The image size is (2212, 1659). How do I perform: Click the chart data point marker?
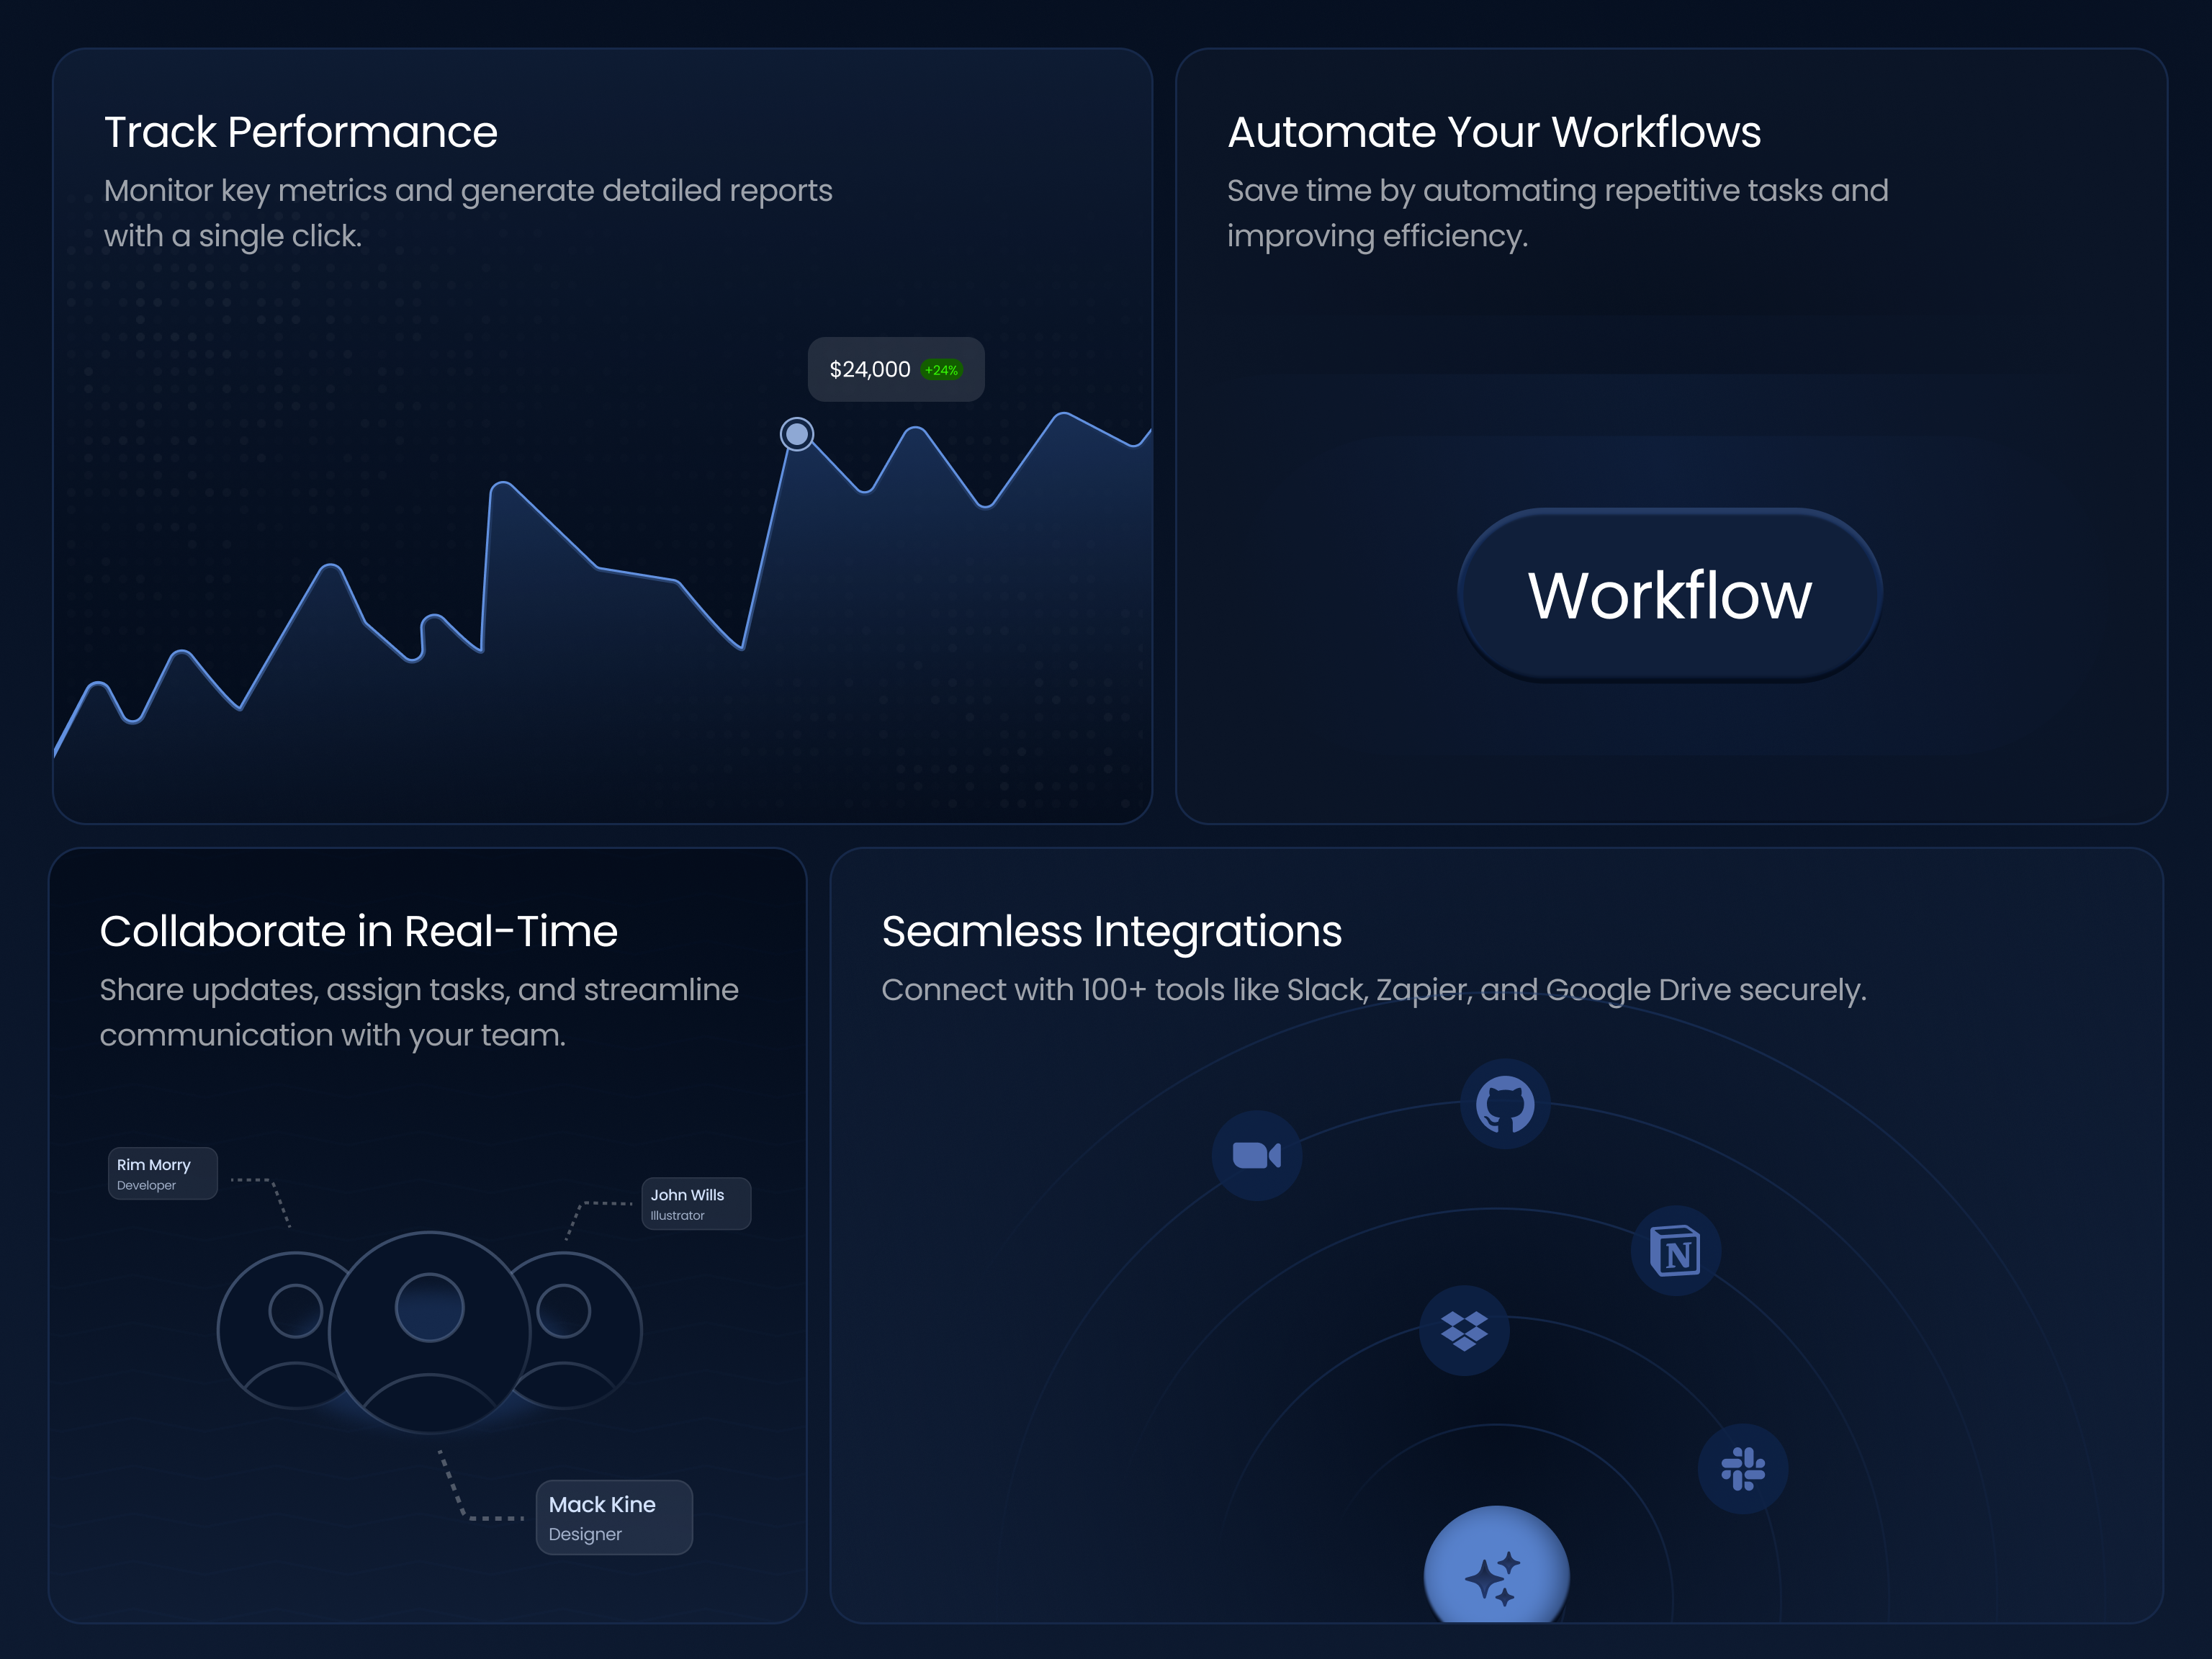[797, 434]
